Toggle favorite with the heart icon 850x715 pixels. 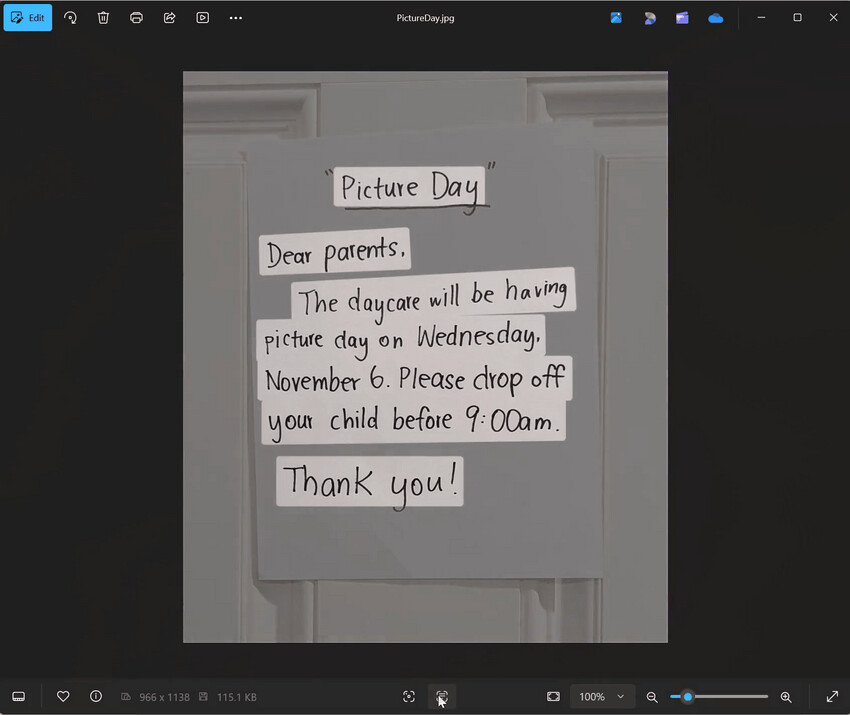point(63,696)
